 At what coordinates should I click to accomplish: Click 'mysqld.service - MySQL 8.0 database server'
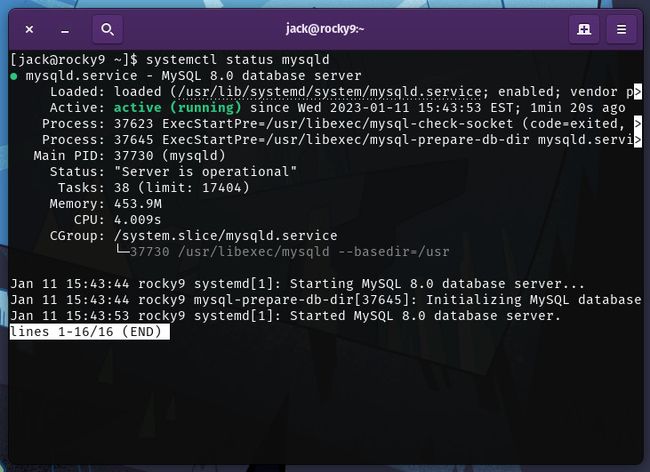tap(193, 76)
